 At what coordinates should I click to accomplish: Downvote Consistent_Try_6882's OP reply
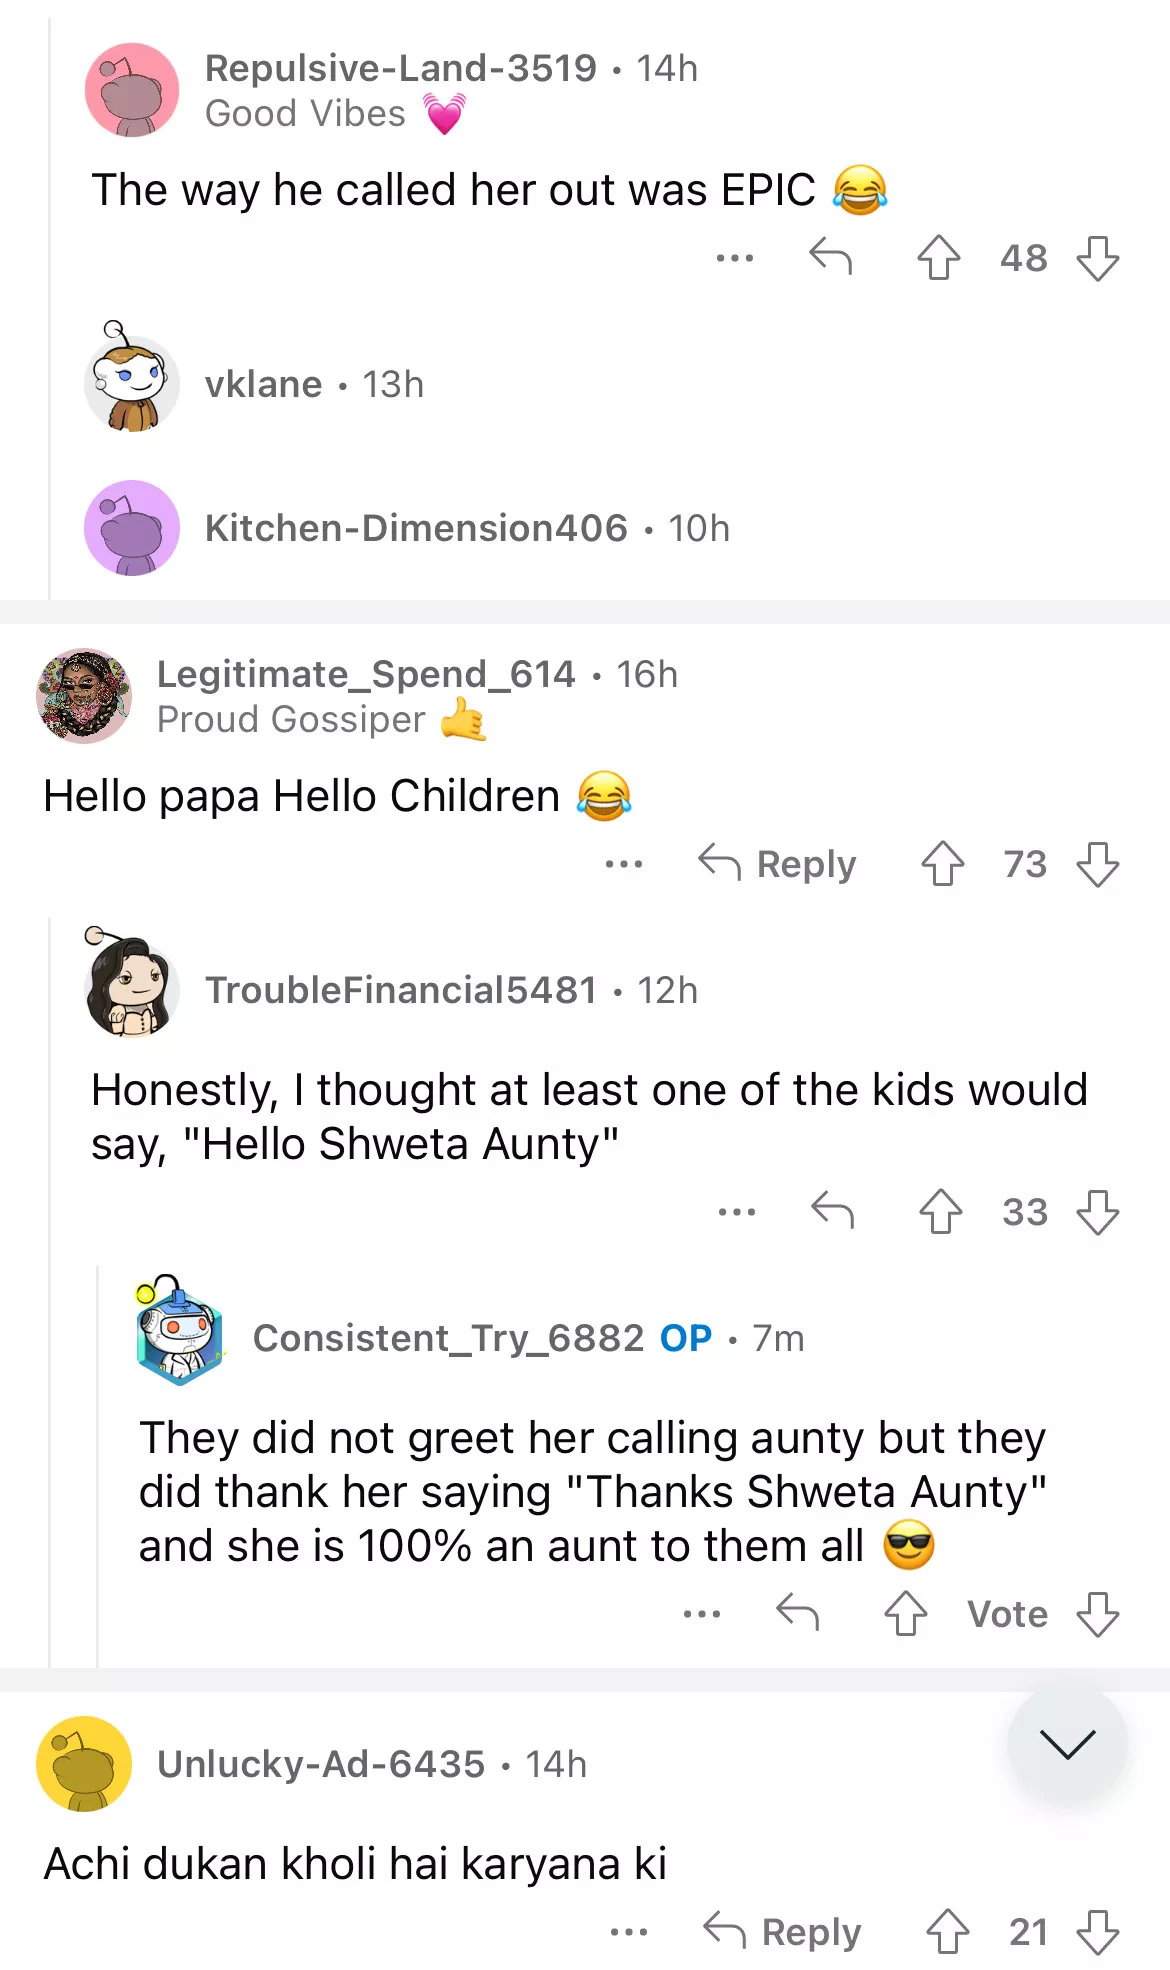point(1097,1614)
